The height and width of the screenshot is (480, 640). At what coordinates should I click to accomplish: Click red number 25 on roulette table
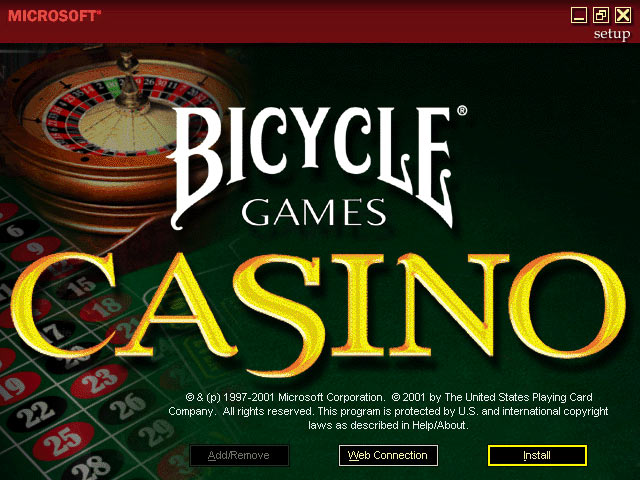click(x=64, y=441)
